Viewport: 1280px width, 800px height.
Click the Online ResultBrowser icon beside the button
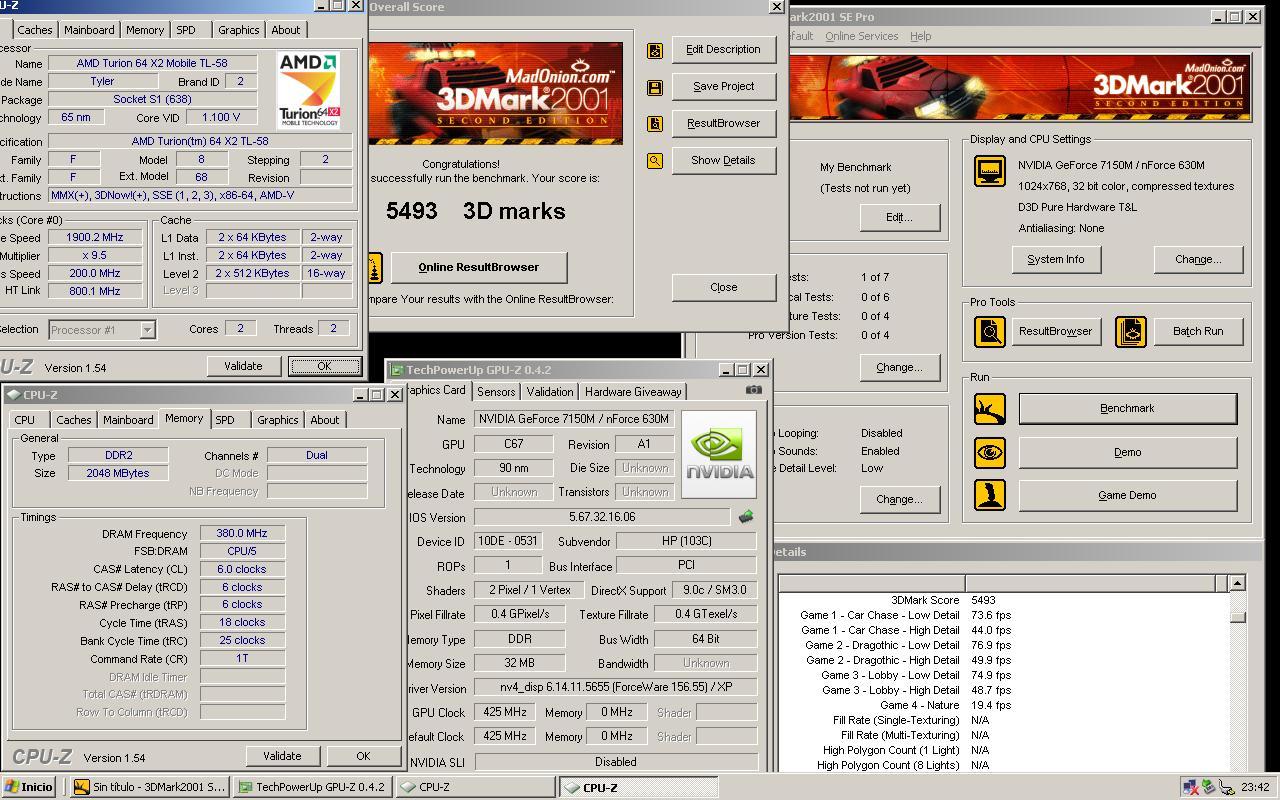click(375, 267)
